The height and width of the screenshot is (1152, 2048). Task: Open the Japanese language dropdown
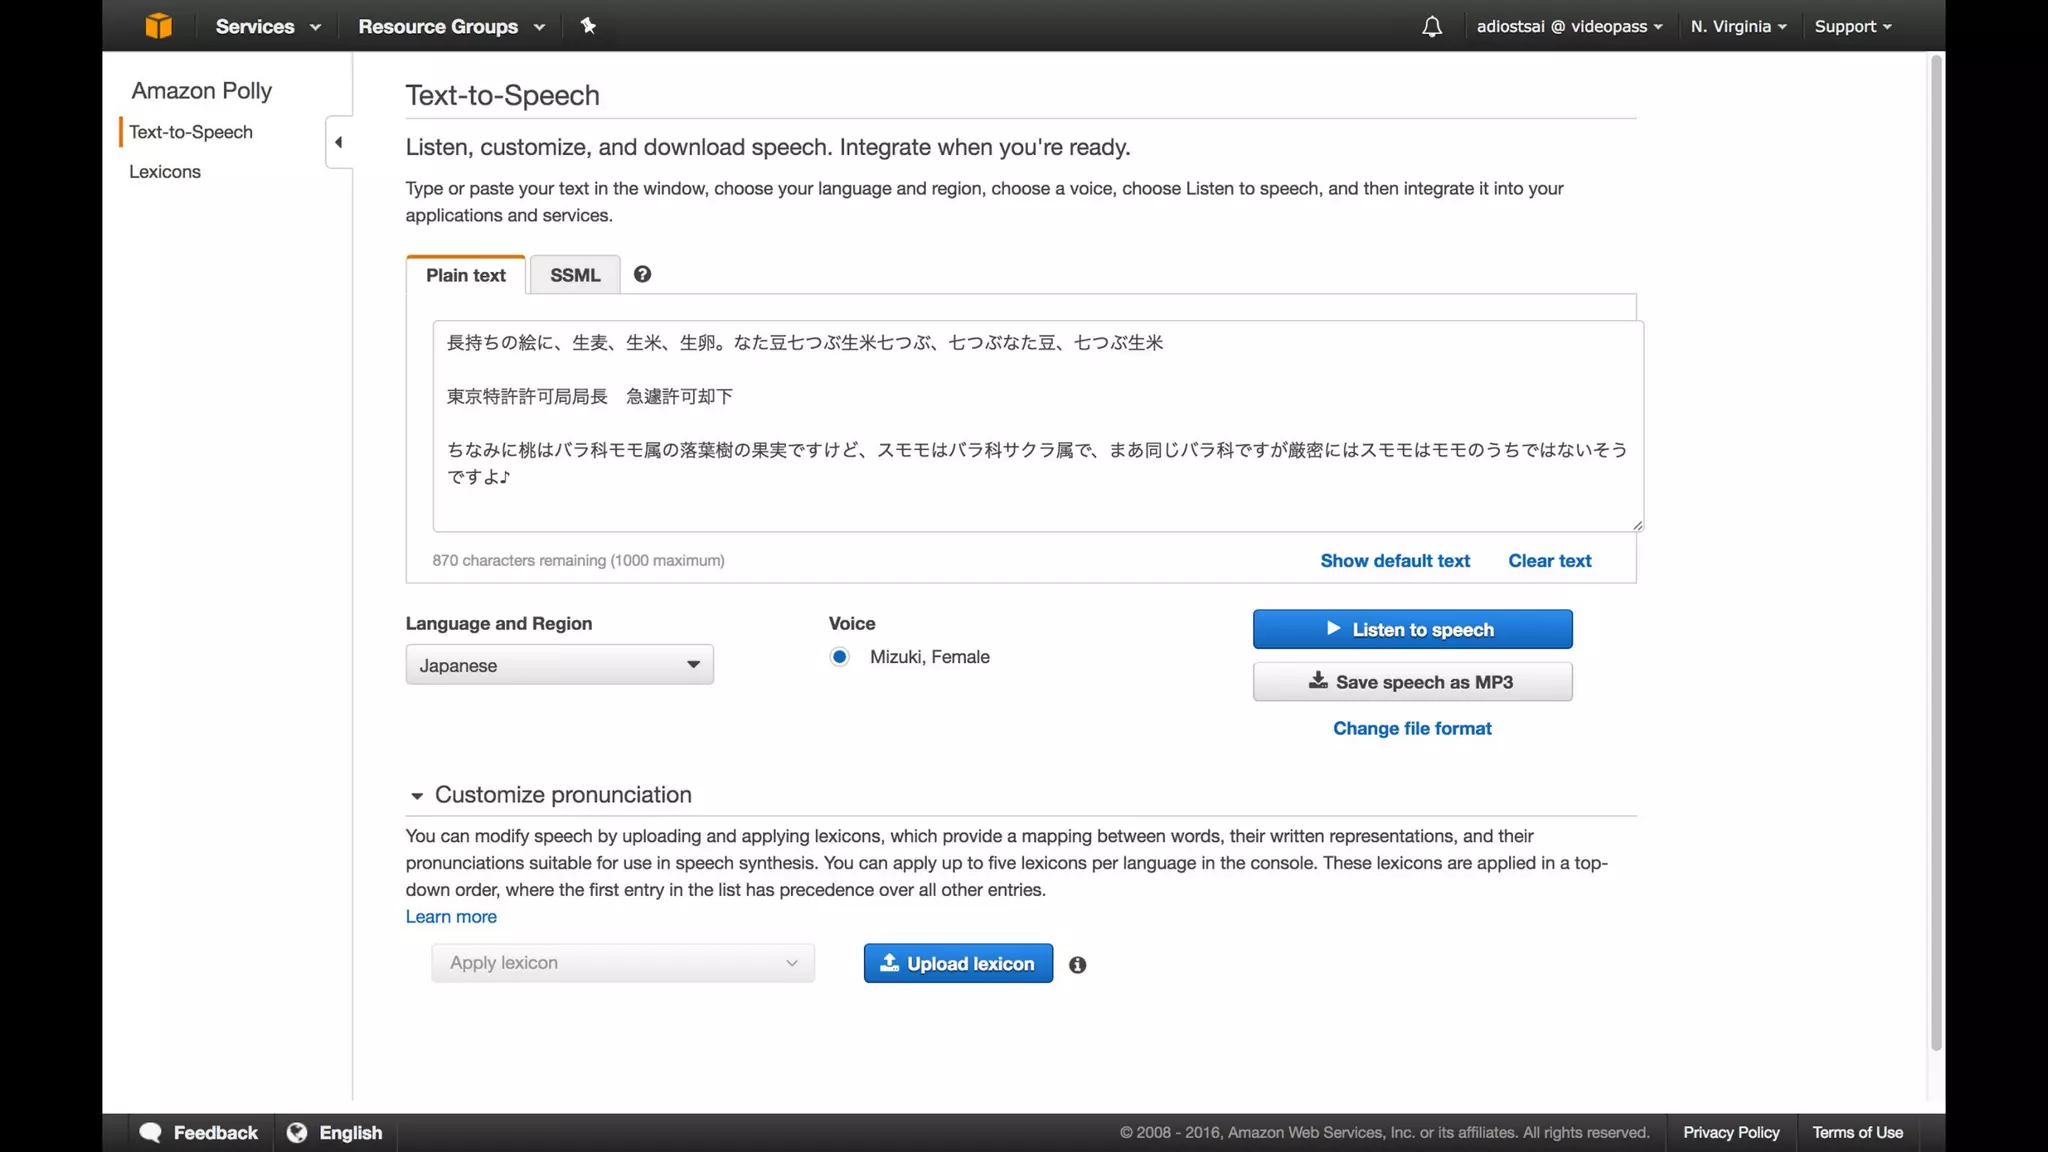click(x=559, y=665)
